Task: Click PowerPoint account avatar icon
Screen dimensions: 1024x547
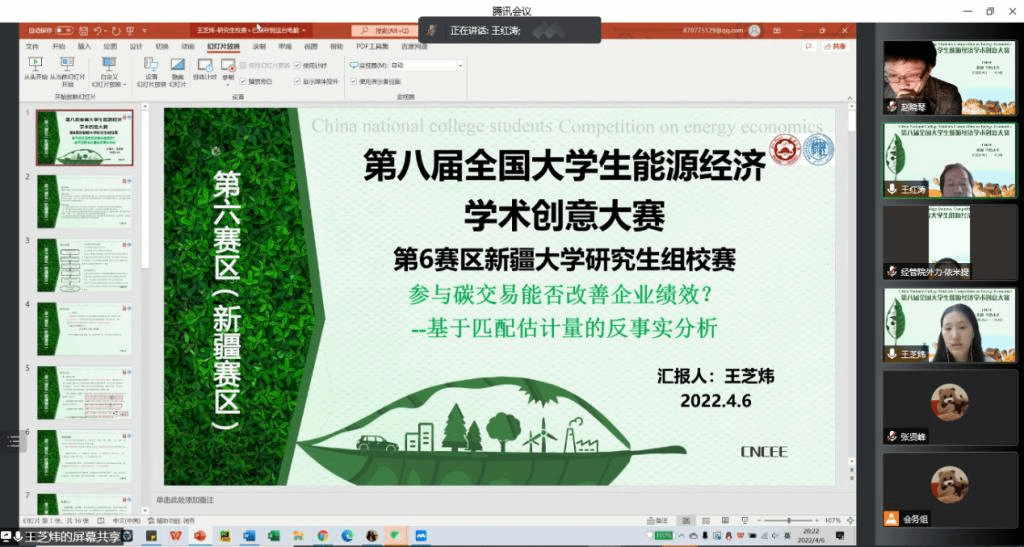Action: 754,30
